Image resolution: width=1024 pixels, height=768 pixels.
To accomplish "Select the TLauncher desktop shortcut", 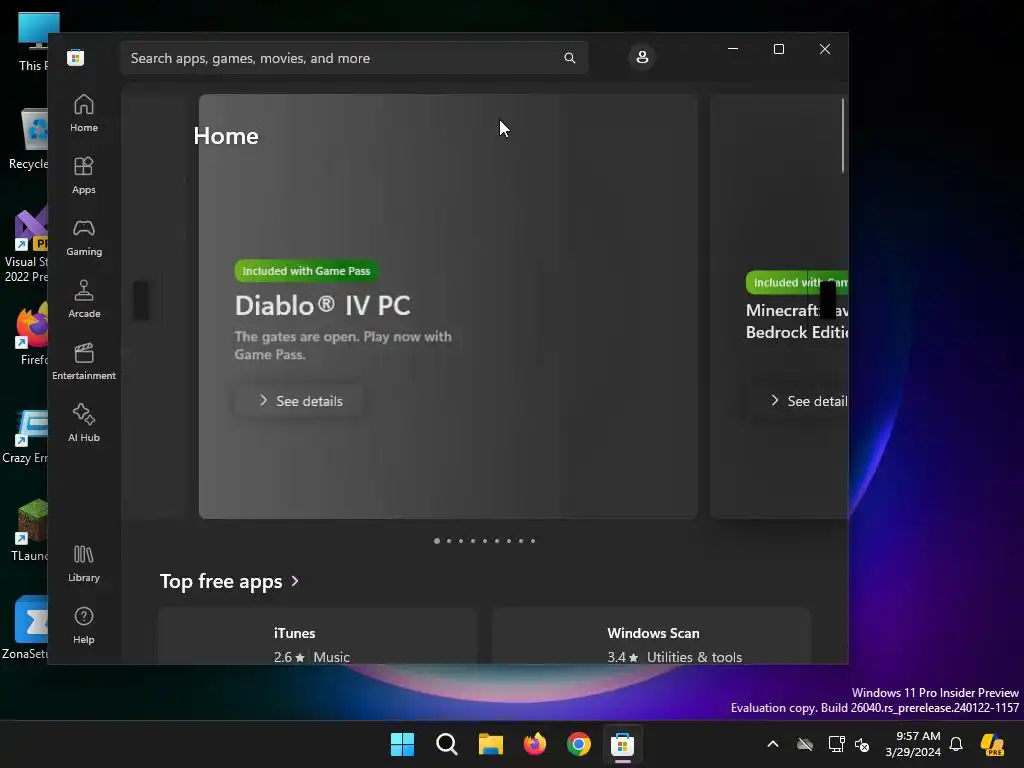I will (x=30, y=530).
